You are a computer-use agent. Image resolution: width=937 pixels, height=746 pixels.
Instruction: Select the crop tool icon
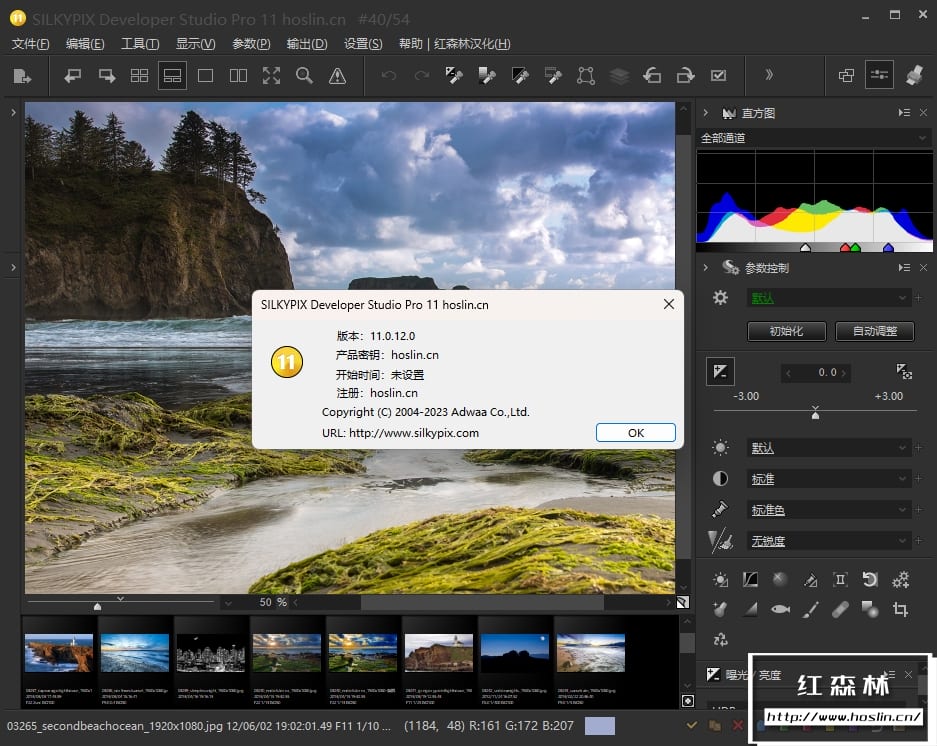(x=901, y=609)
